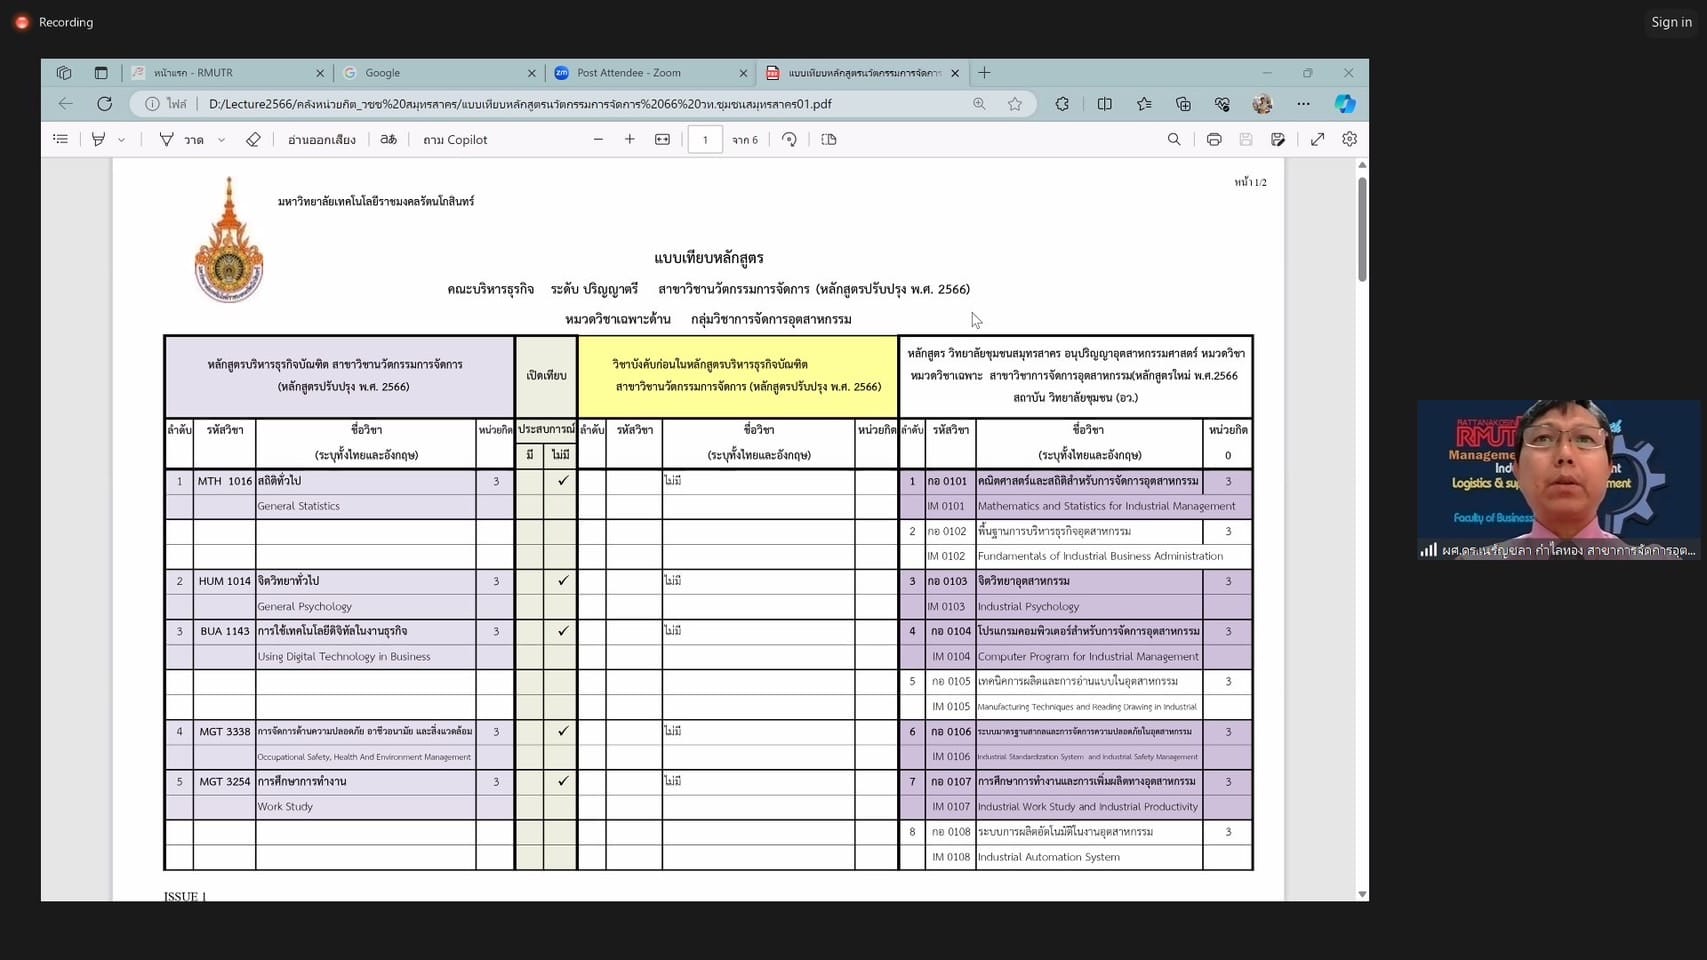
Task: Switch to the Post Attendee - Zoom tab
Action: tap(629, 73)
